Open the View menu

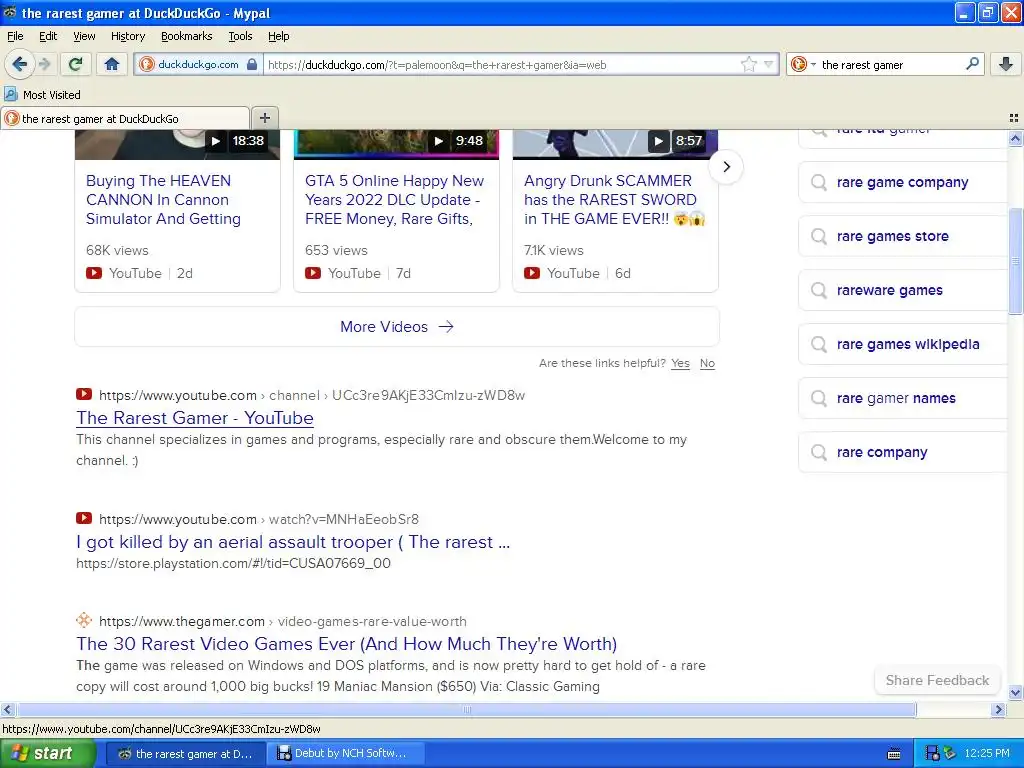pyautogui.click(x=84, y=36)
